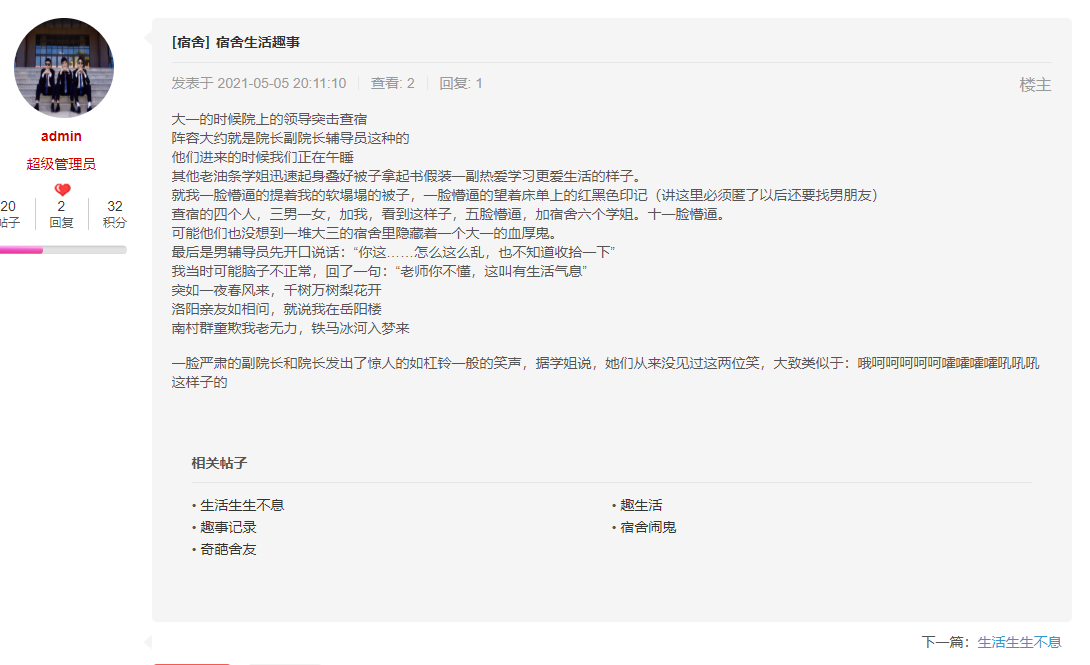This screenshot has width=1090, height=665.
Task: Click the [宿舍] category tag in title
Action: pos(190,42)
